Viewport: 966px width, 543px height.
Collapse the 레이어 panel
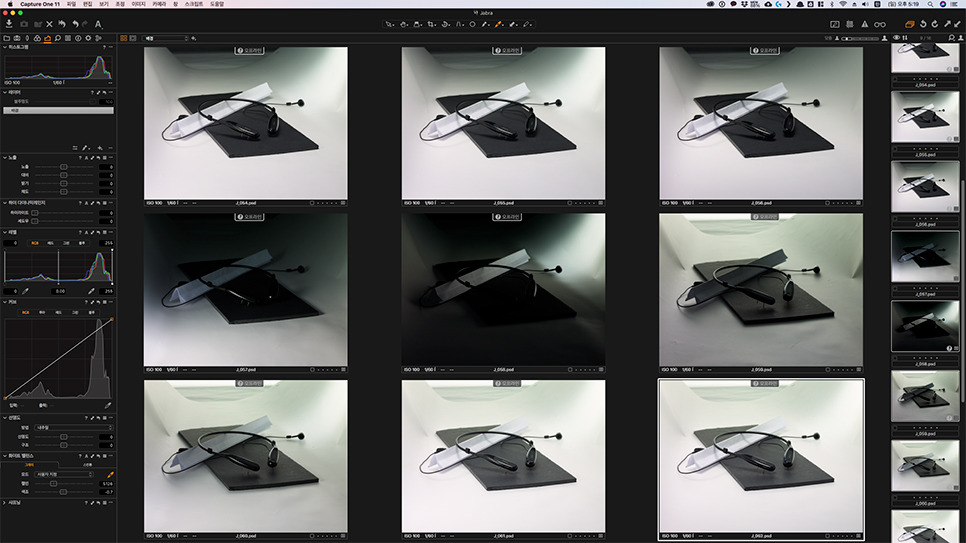pos(4,92)
